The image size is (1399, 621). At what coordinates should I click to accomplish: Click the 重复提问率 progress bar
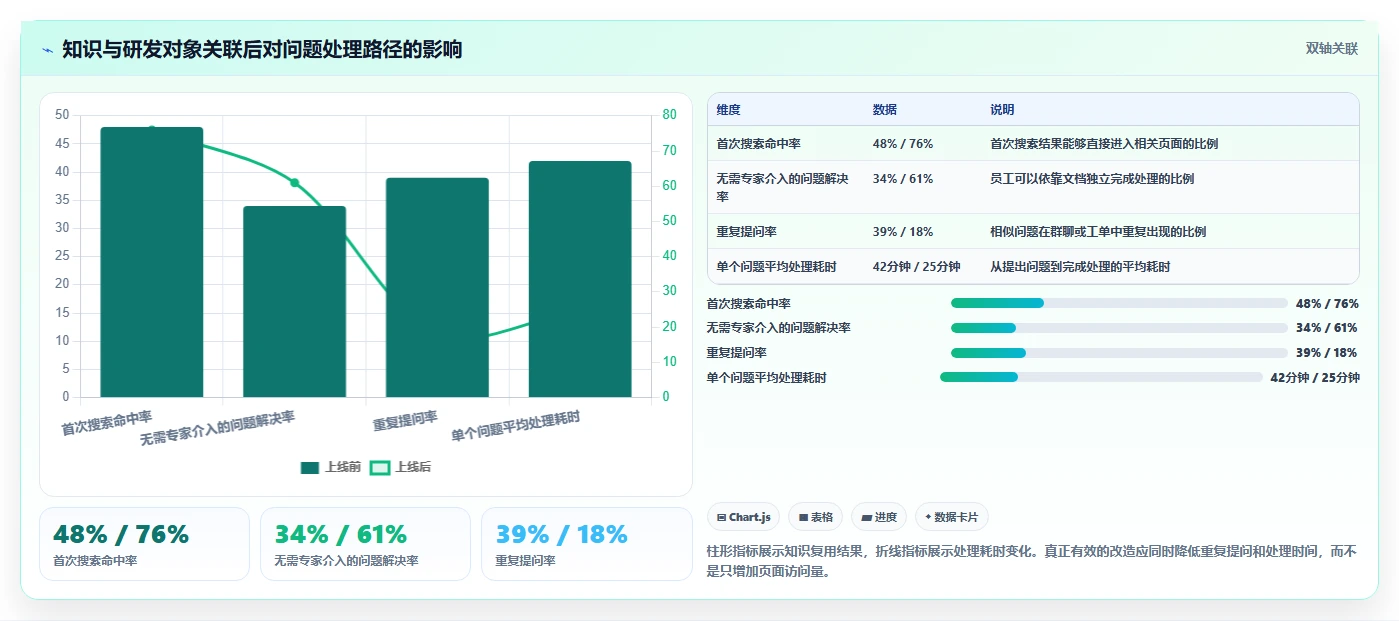[1119, 353]
